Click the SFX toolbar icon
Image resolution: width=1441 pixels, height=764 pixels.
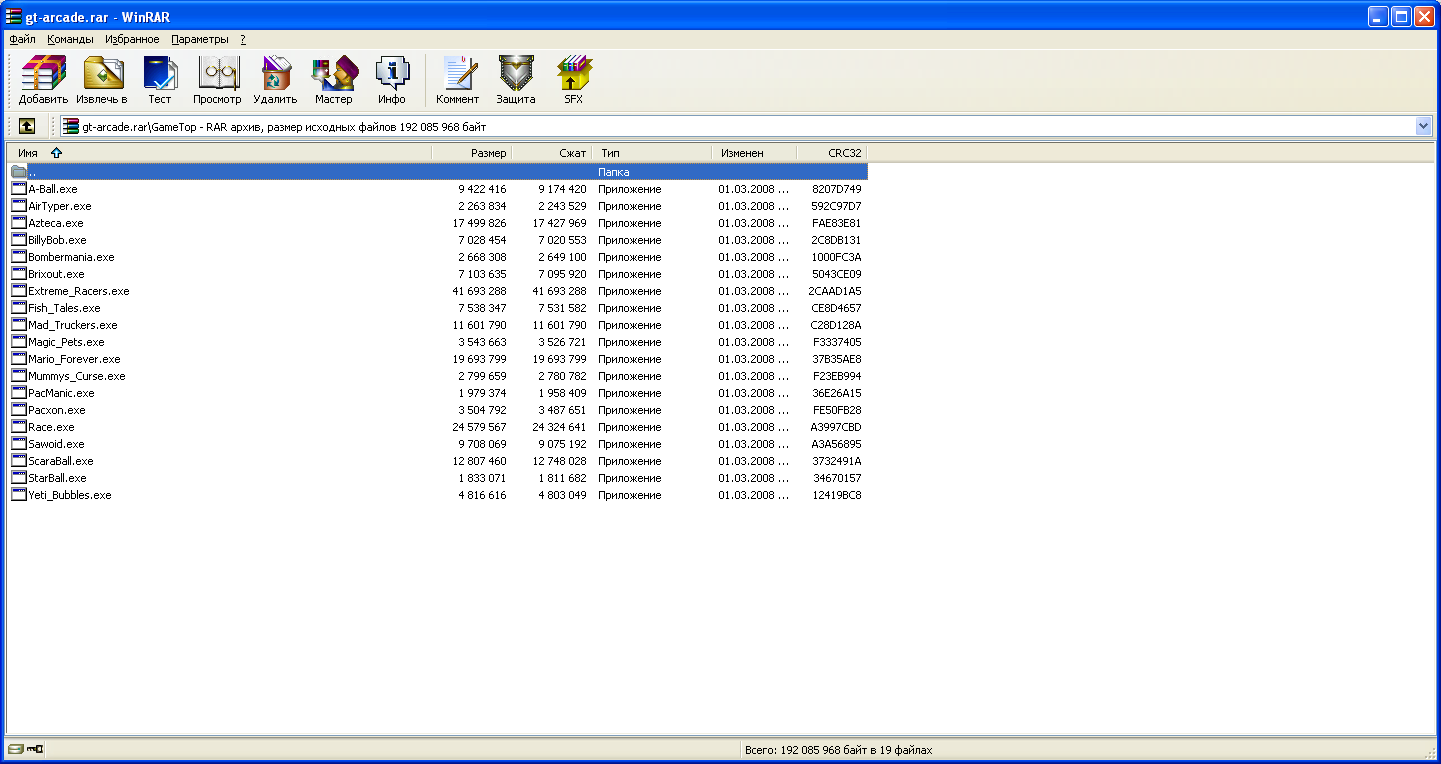[x=573, y=79]
